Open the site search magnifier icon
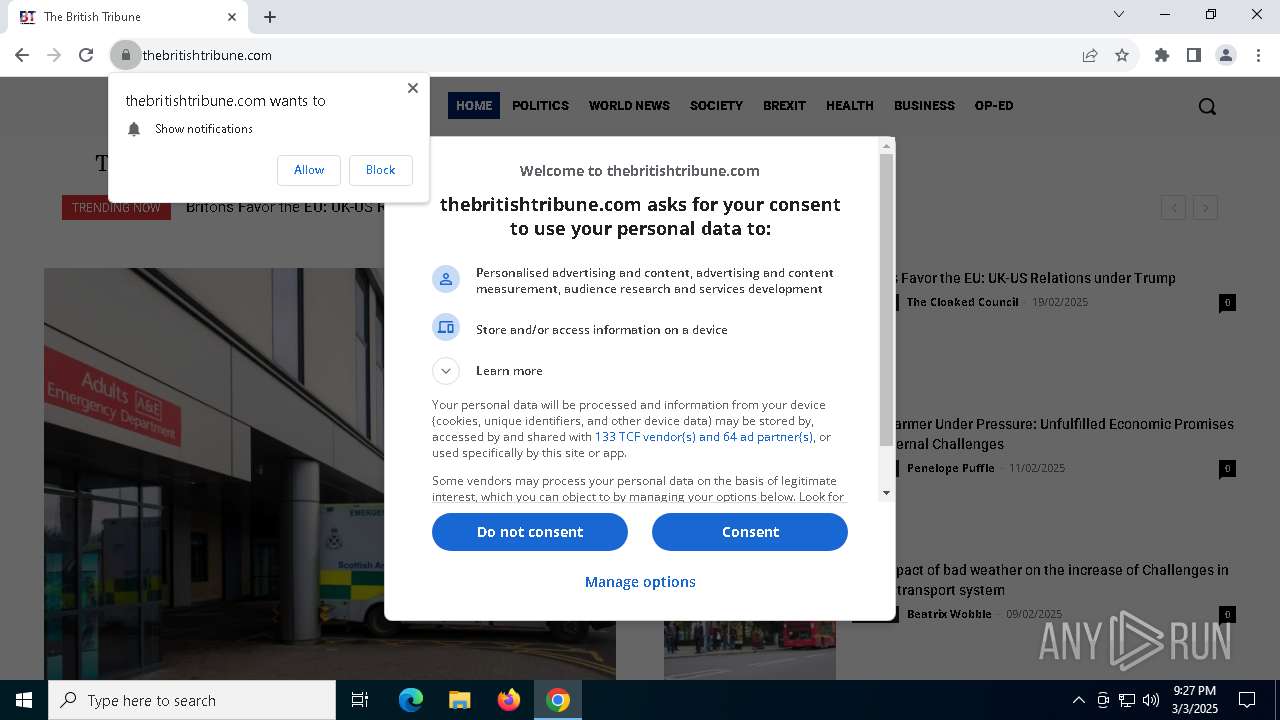 (x=1207, y=106)
